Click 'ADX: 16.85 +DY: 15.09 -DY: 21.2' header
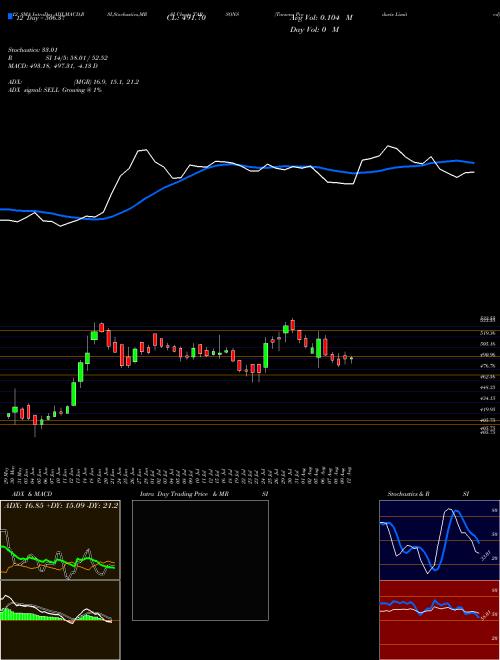 point(61,506)
